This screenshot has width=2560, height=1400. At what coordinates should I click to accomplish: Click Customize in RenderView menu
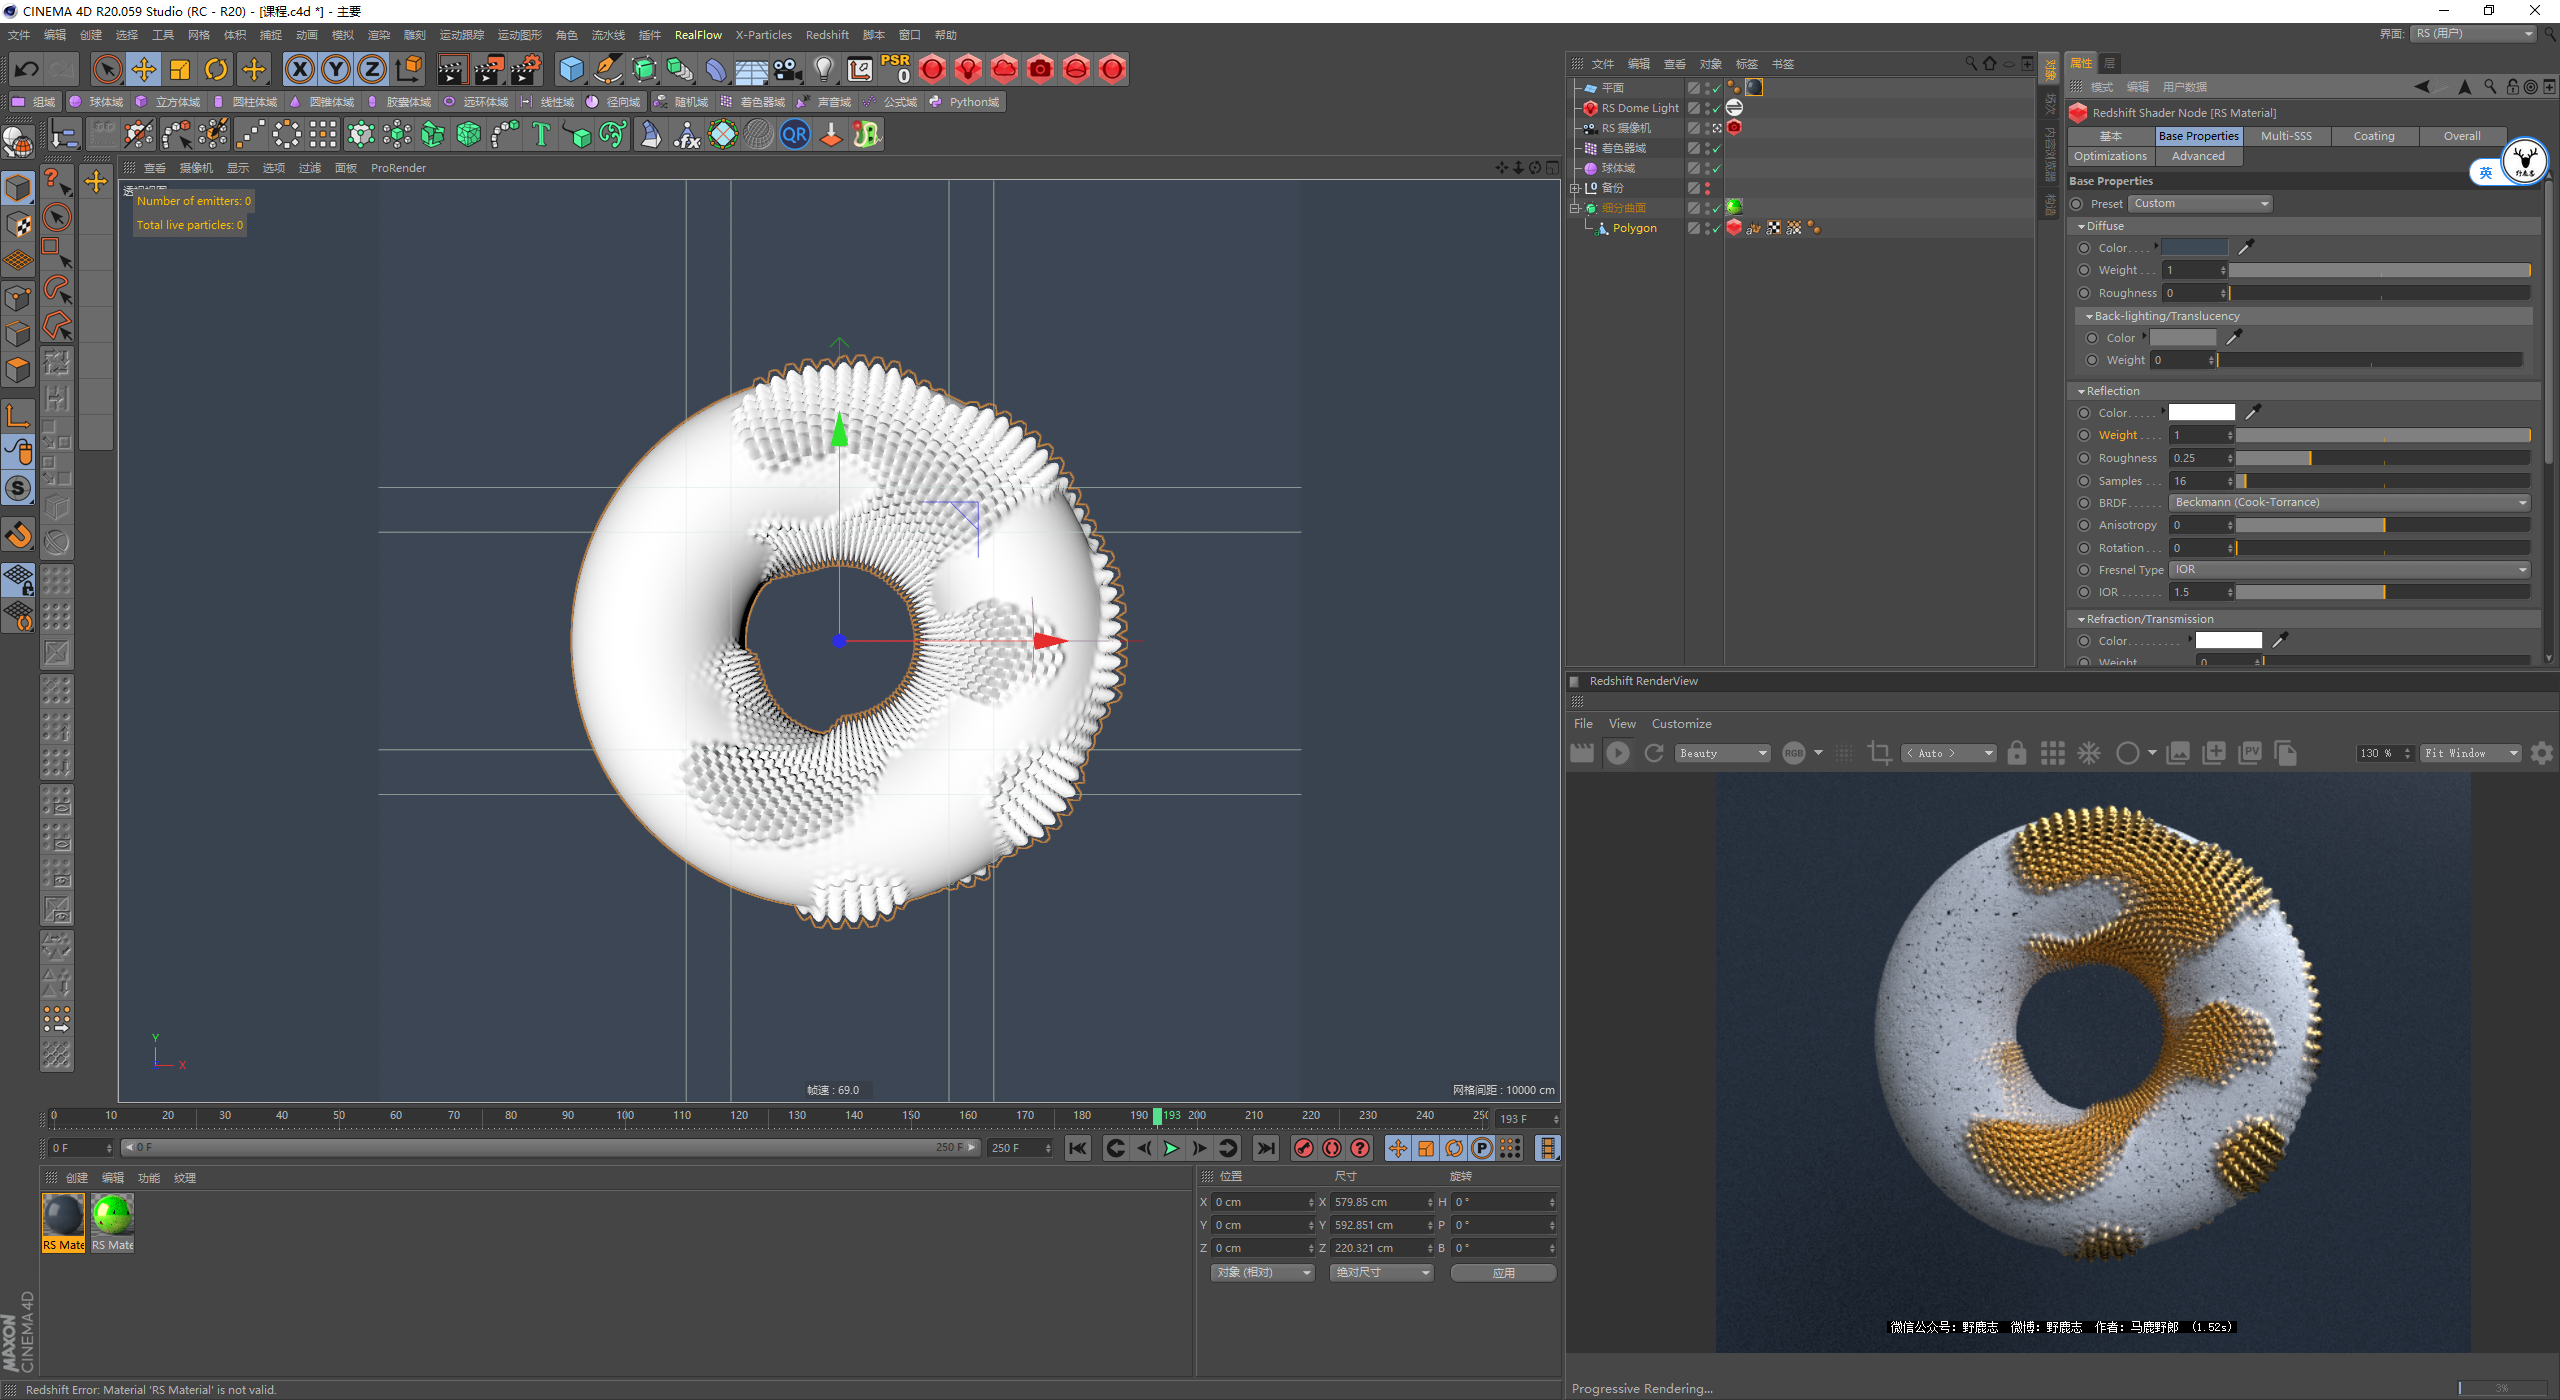click(x=1681, y=723)
